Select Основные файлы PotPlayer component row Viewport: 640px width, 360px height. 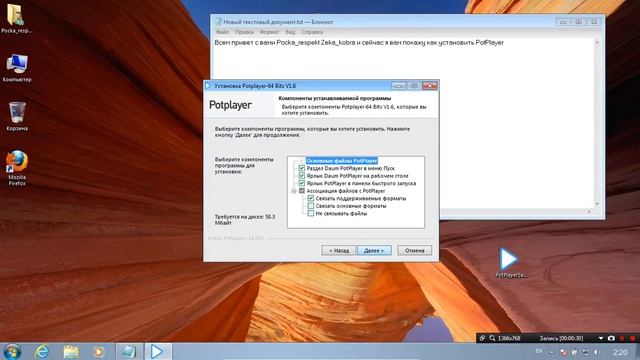342,161
